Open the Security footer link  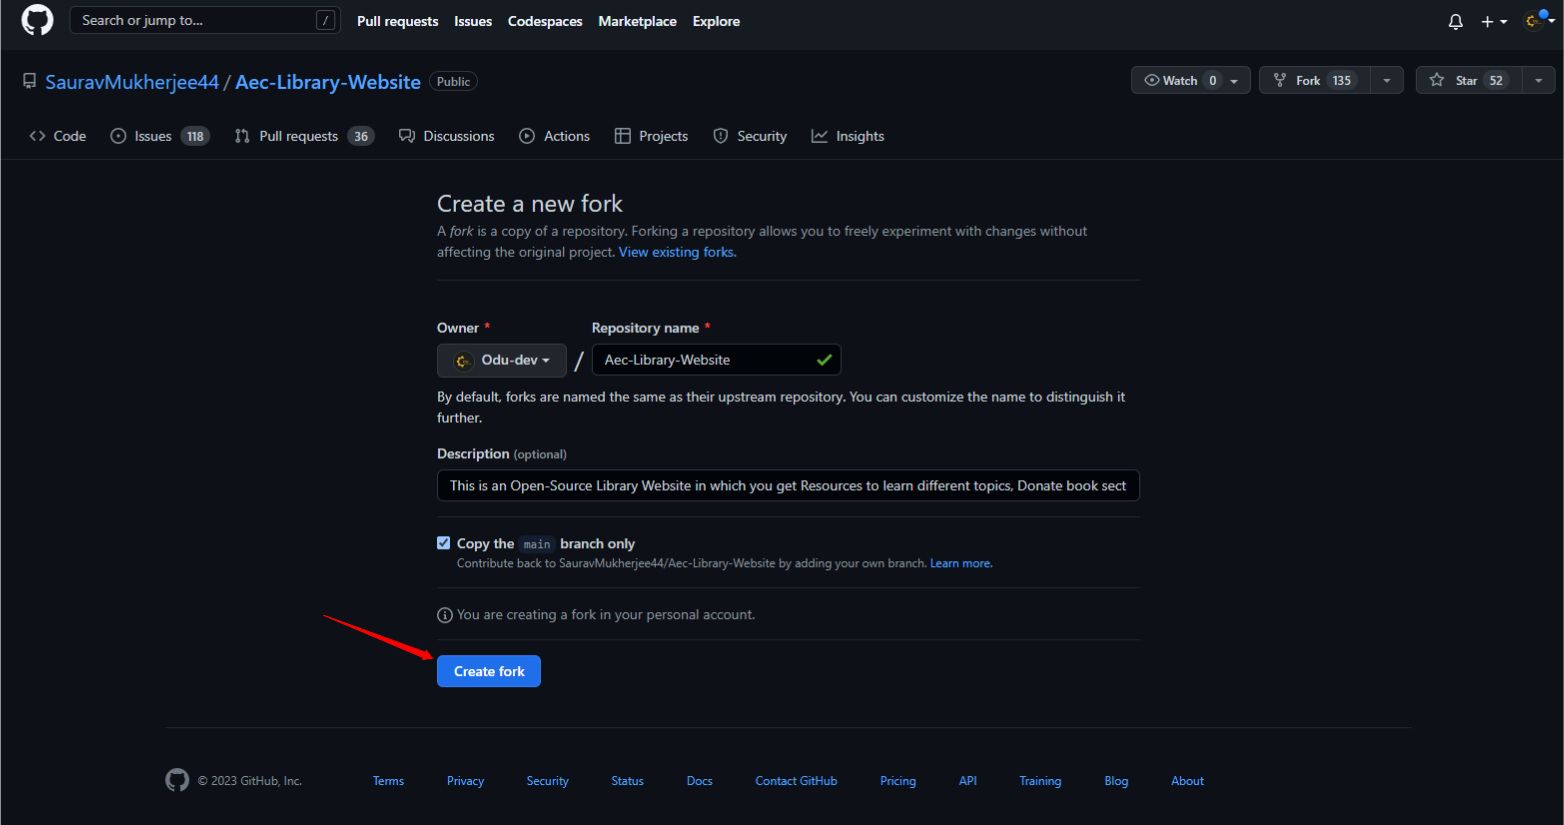pyautogui.click(x=547, y=781)
